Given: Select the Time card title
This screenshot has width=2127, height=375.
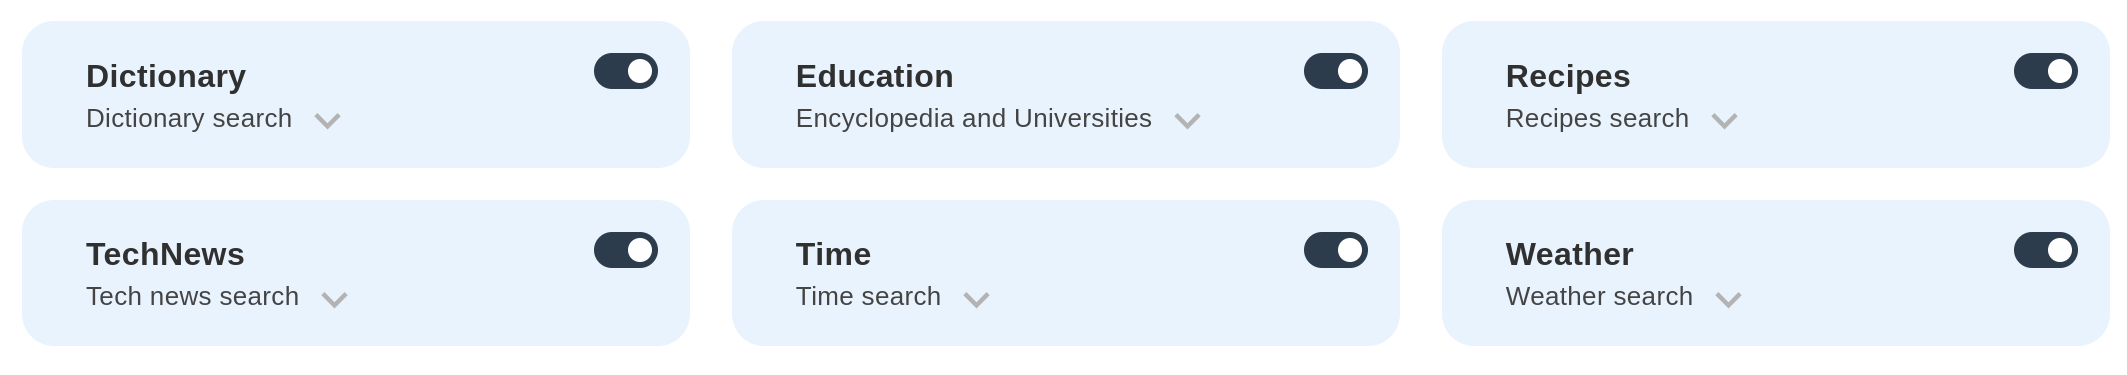Looking at the screenshot, I should coord(833,254).
